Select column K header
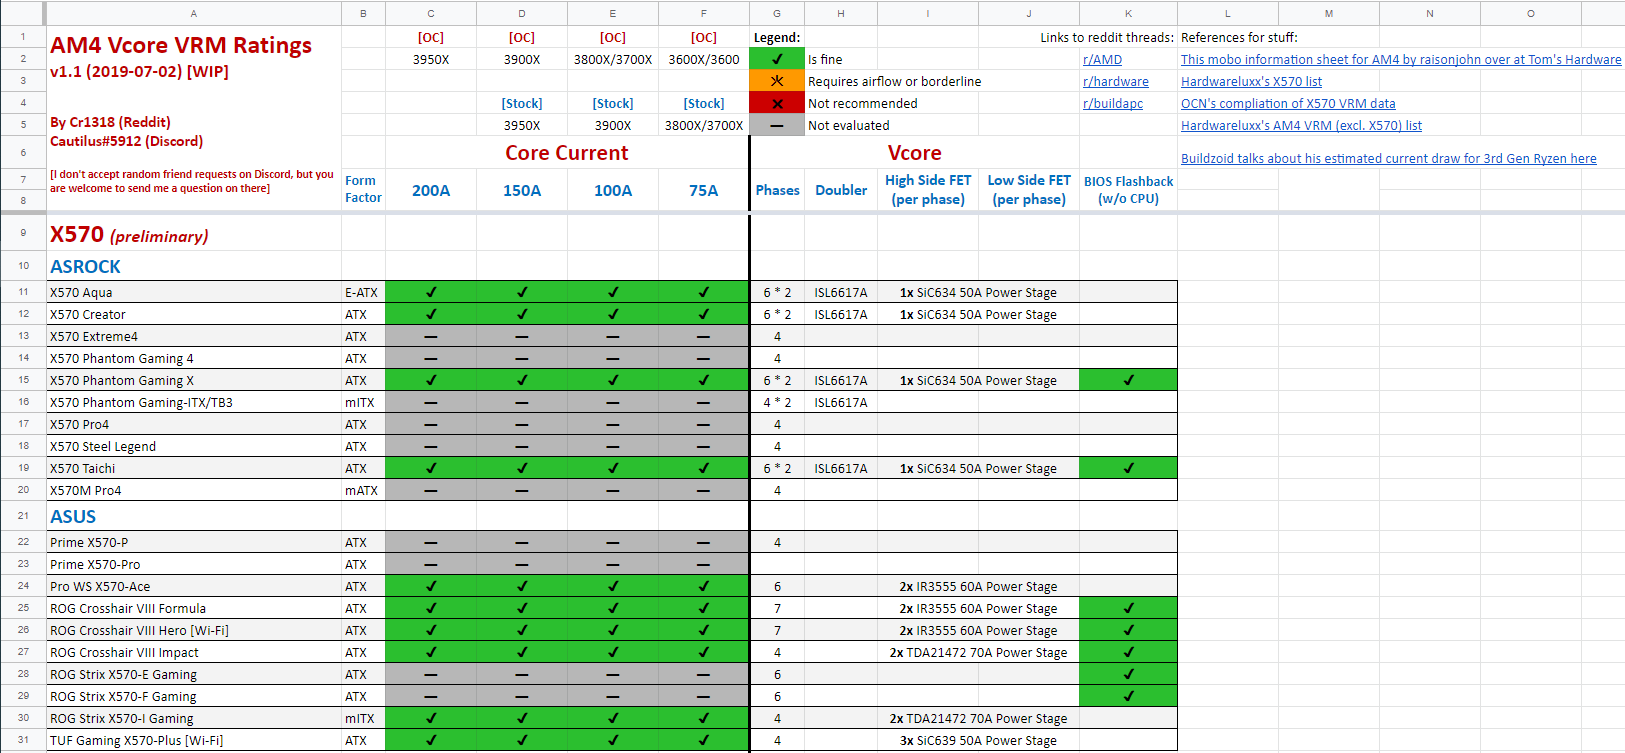This screenshot has width=1625, height=753. coord(1128,13)
